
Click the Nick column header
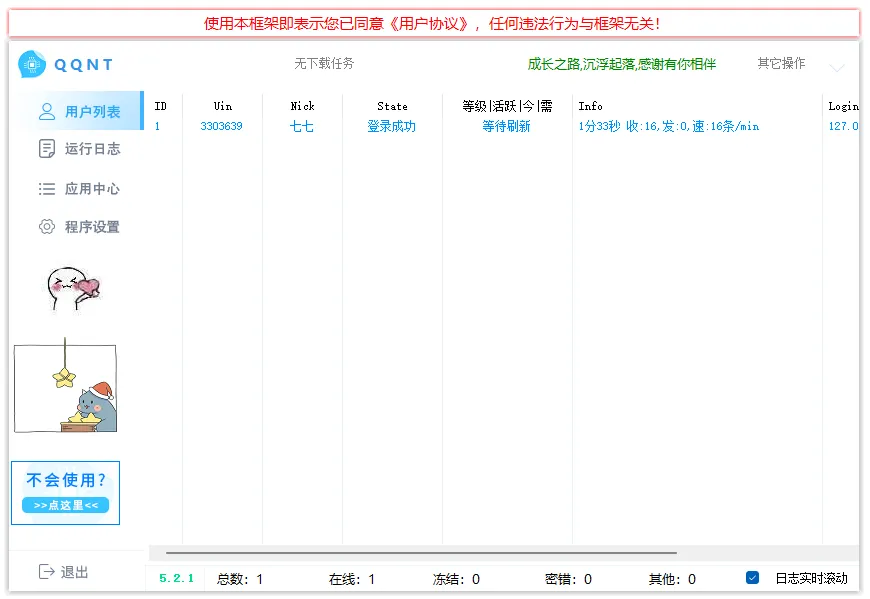(x=302, y=106)
